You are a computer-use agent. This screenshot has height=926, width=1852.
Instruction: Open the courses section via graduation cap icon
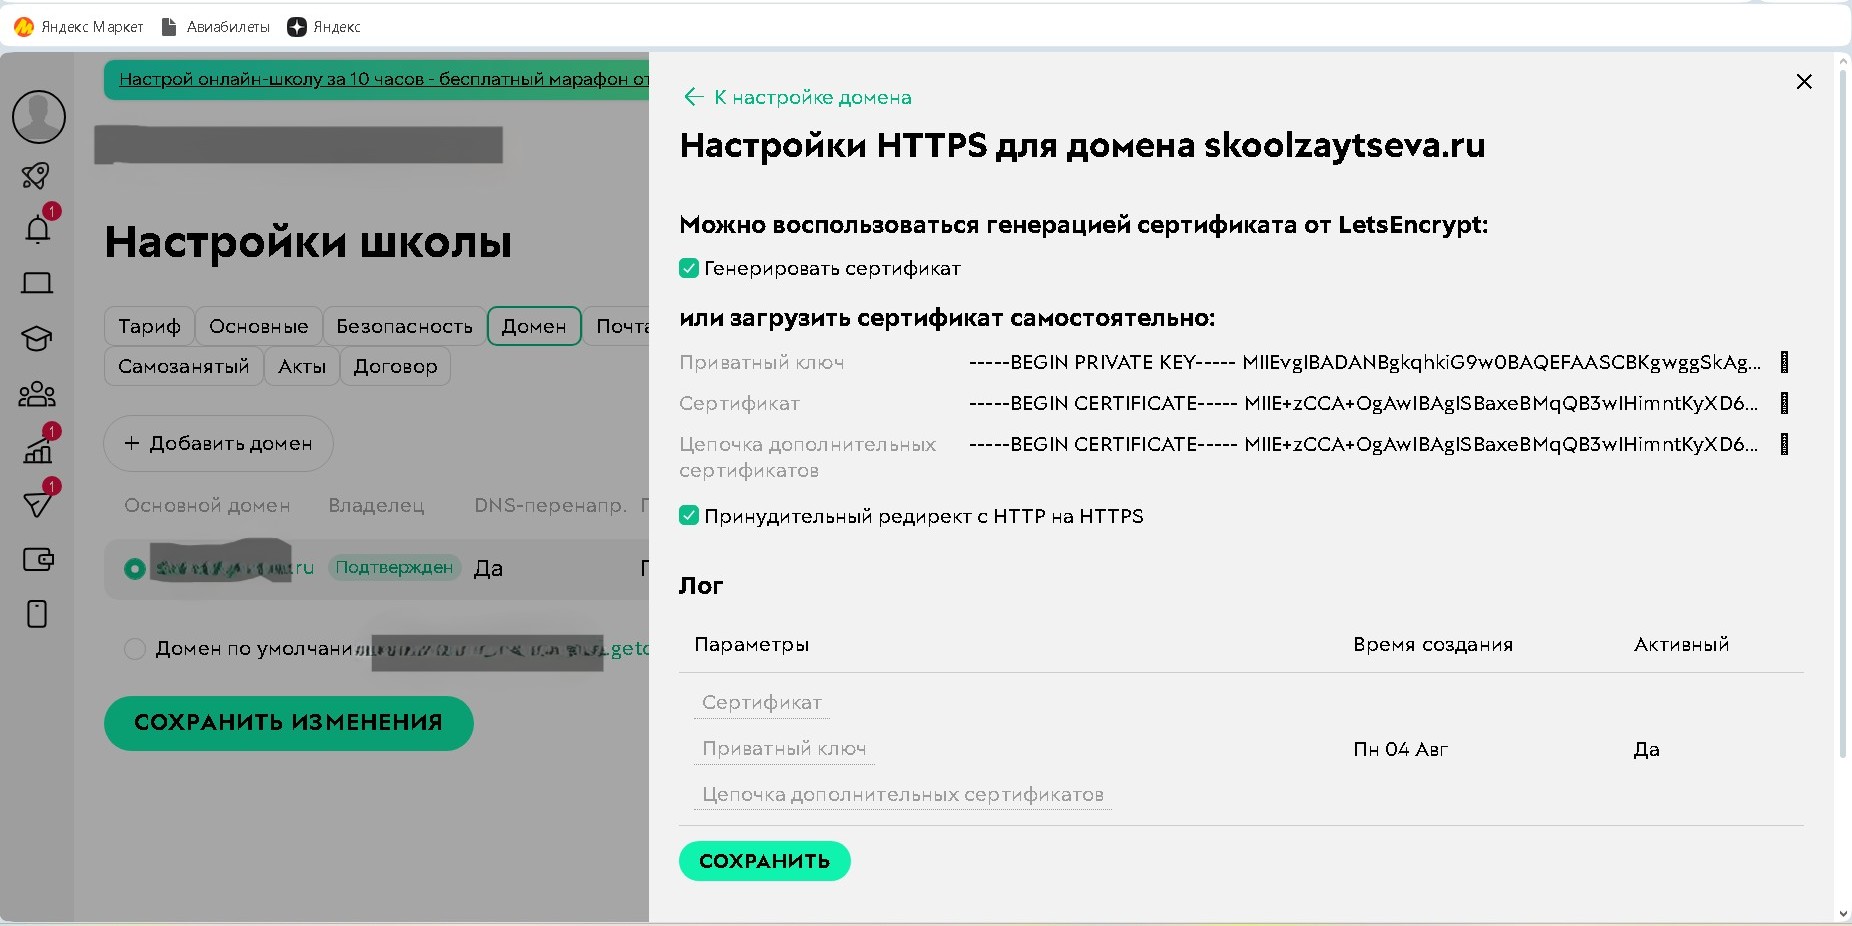37,339
